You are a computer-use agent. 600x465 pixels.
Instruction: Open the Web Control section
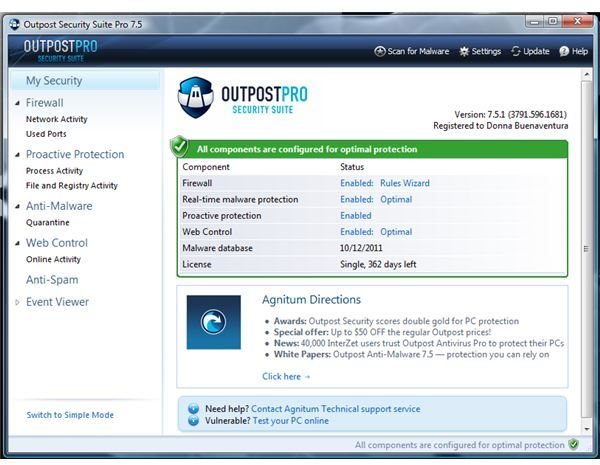(57, 243)
